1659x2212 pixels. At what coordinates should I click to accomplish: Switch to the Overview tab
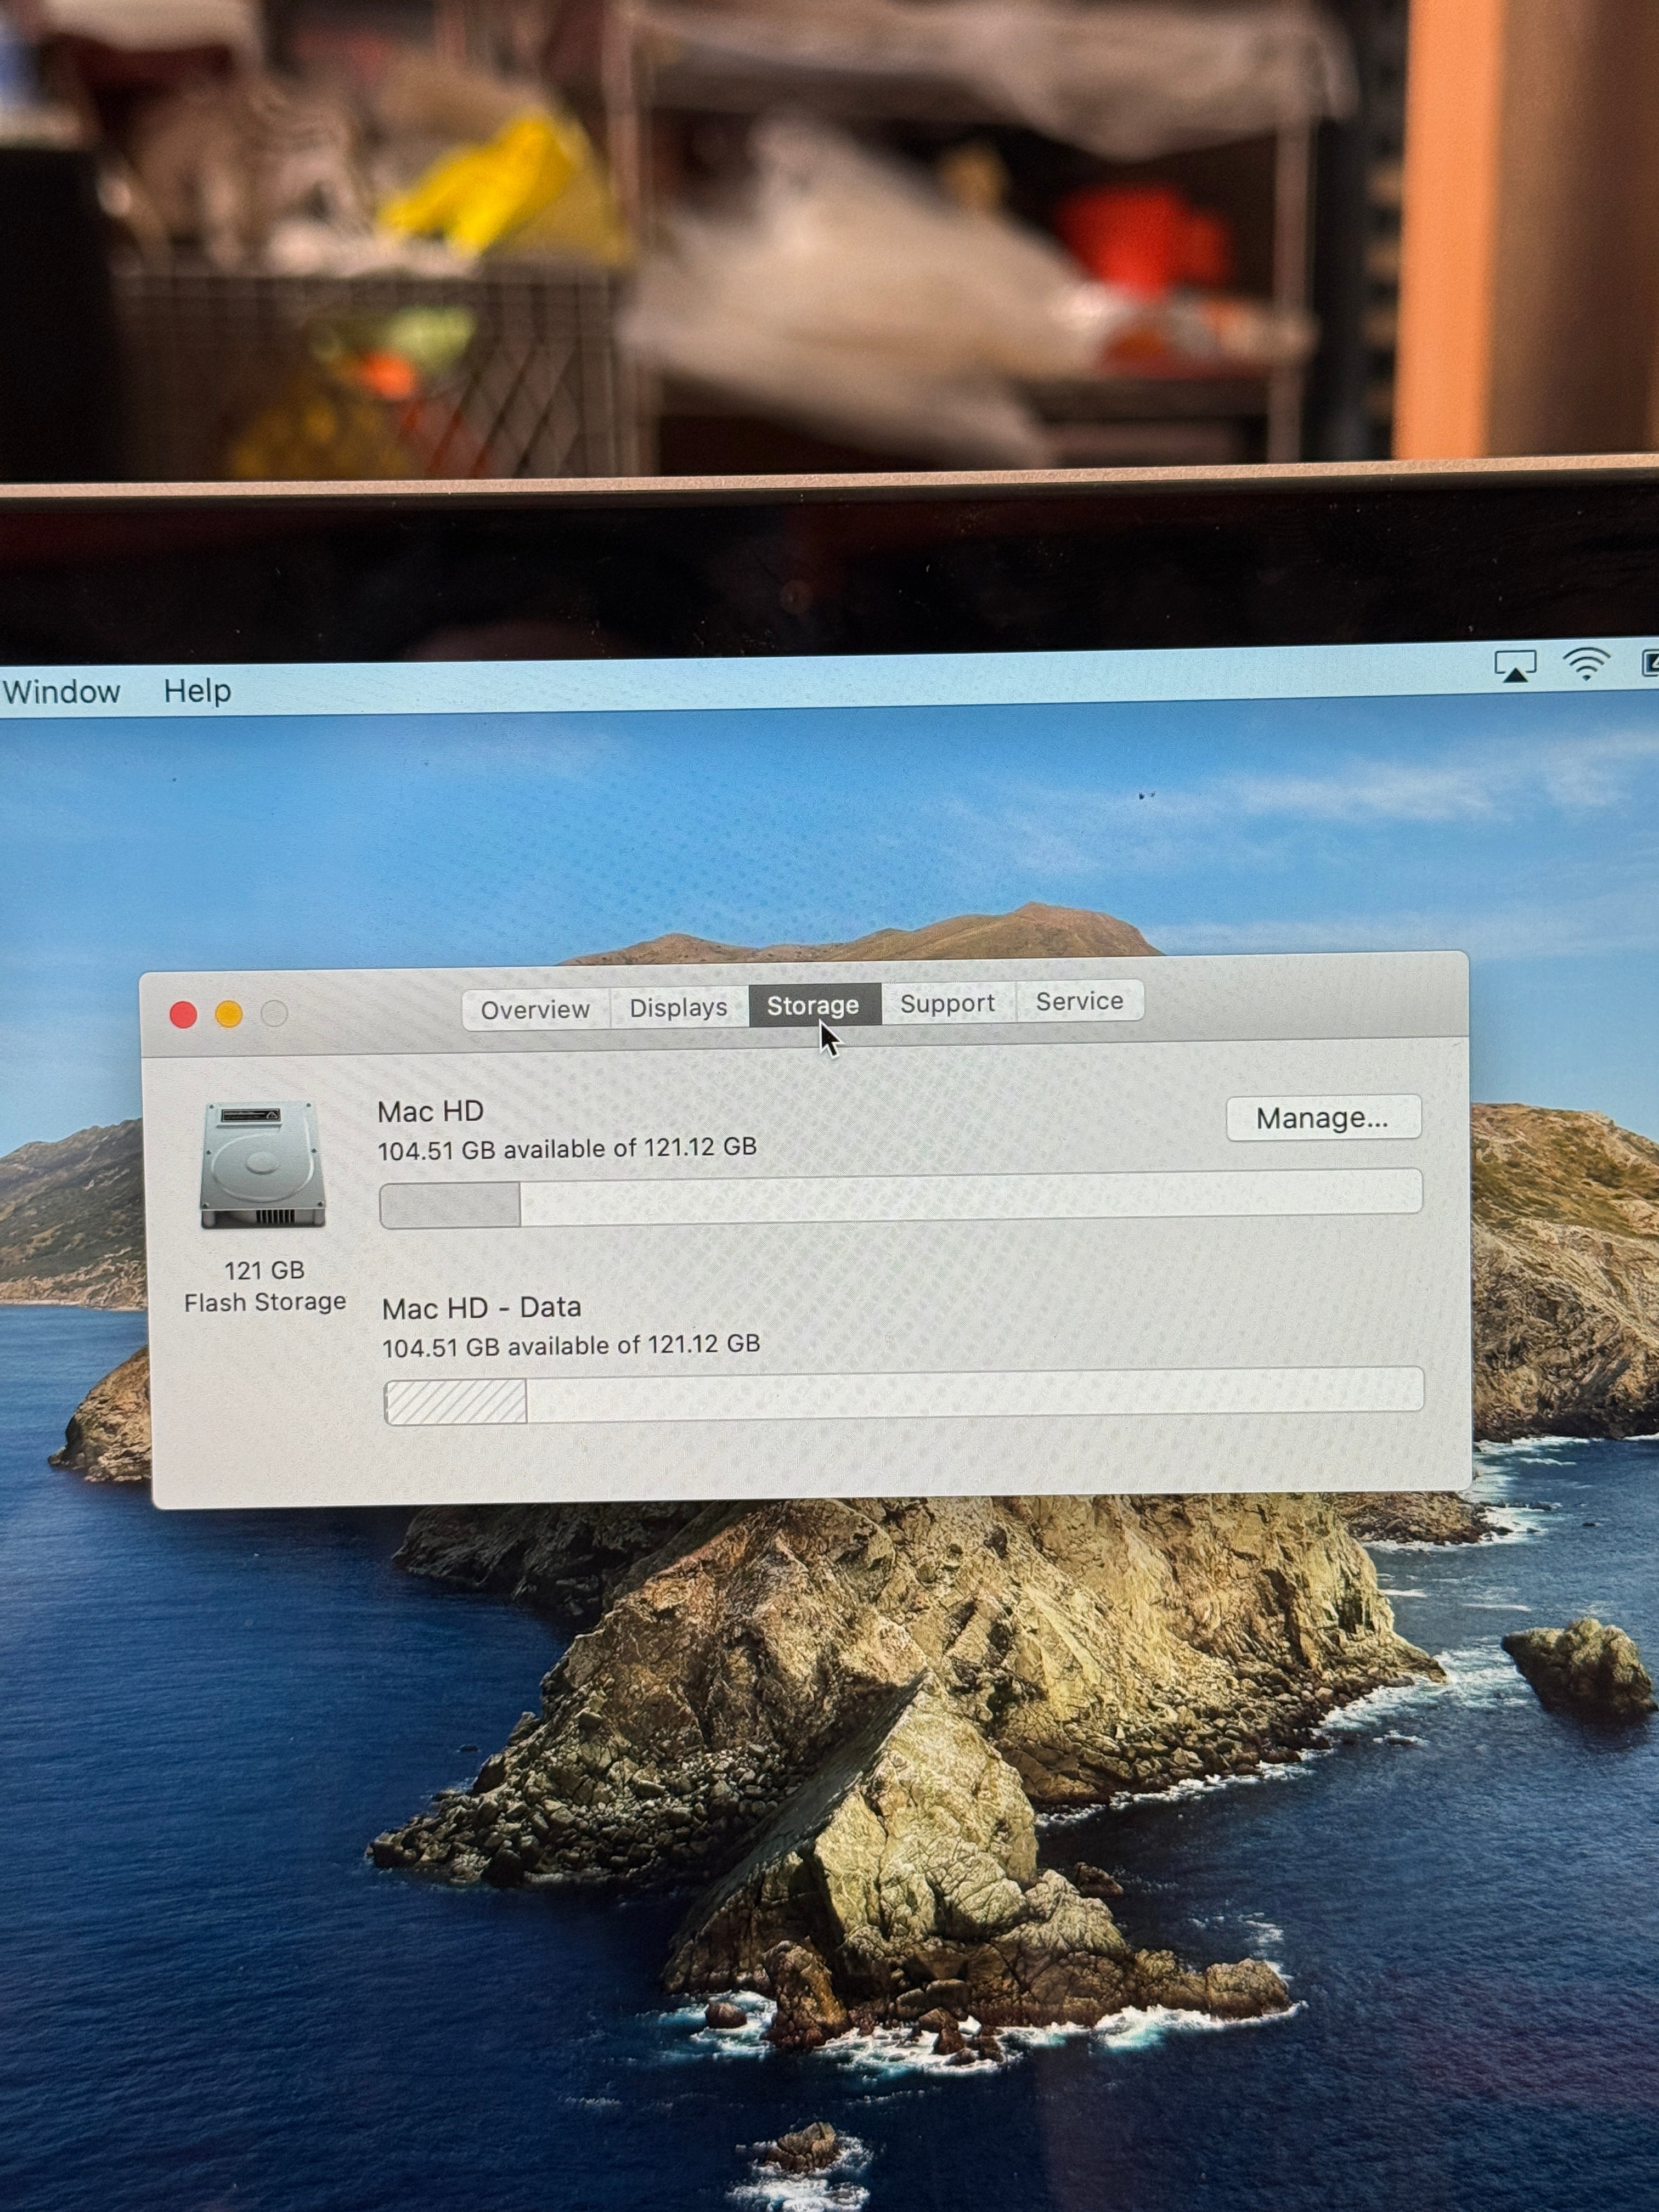[535, 1010]
